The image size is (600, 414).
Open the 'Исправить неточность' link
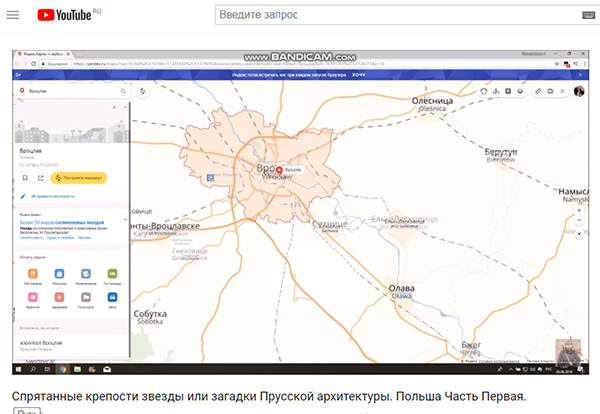53,196
